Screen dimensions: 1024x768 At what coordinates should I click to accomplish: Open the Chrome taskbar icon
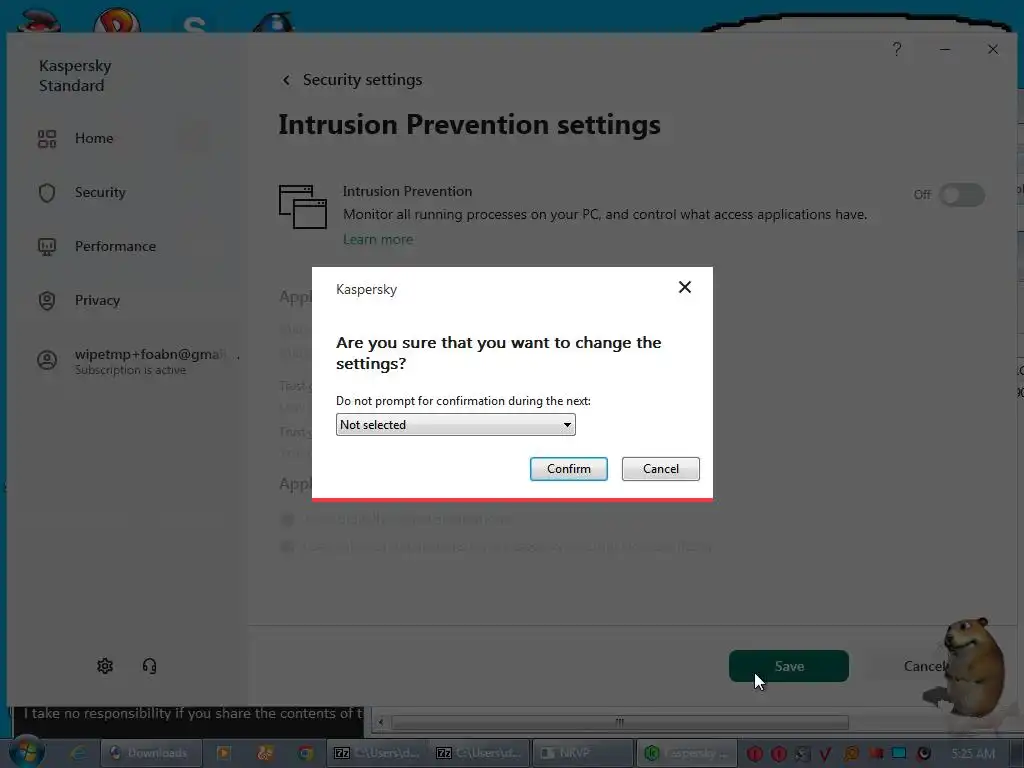pos(306,753)
